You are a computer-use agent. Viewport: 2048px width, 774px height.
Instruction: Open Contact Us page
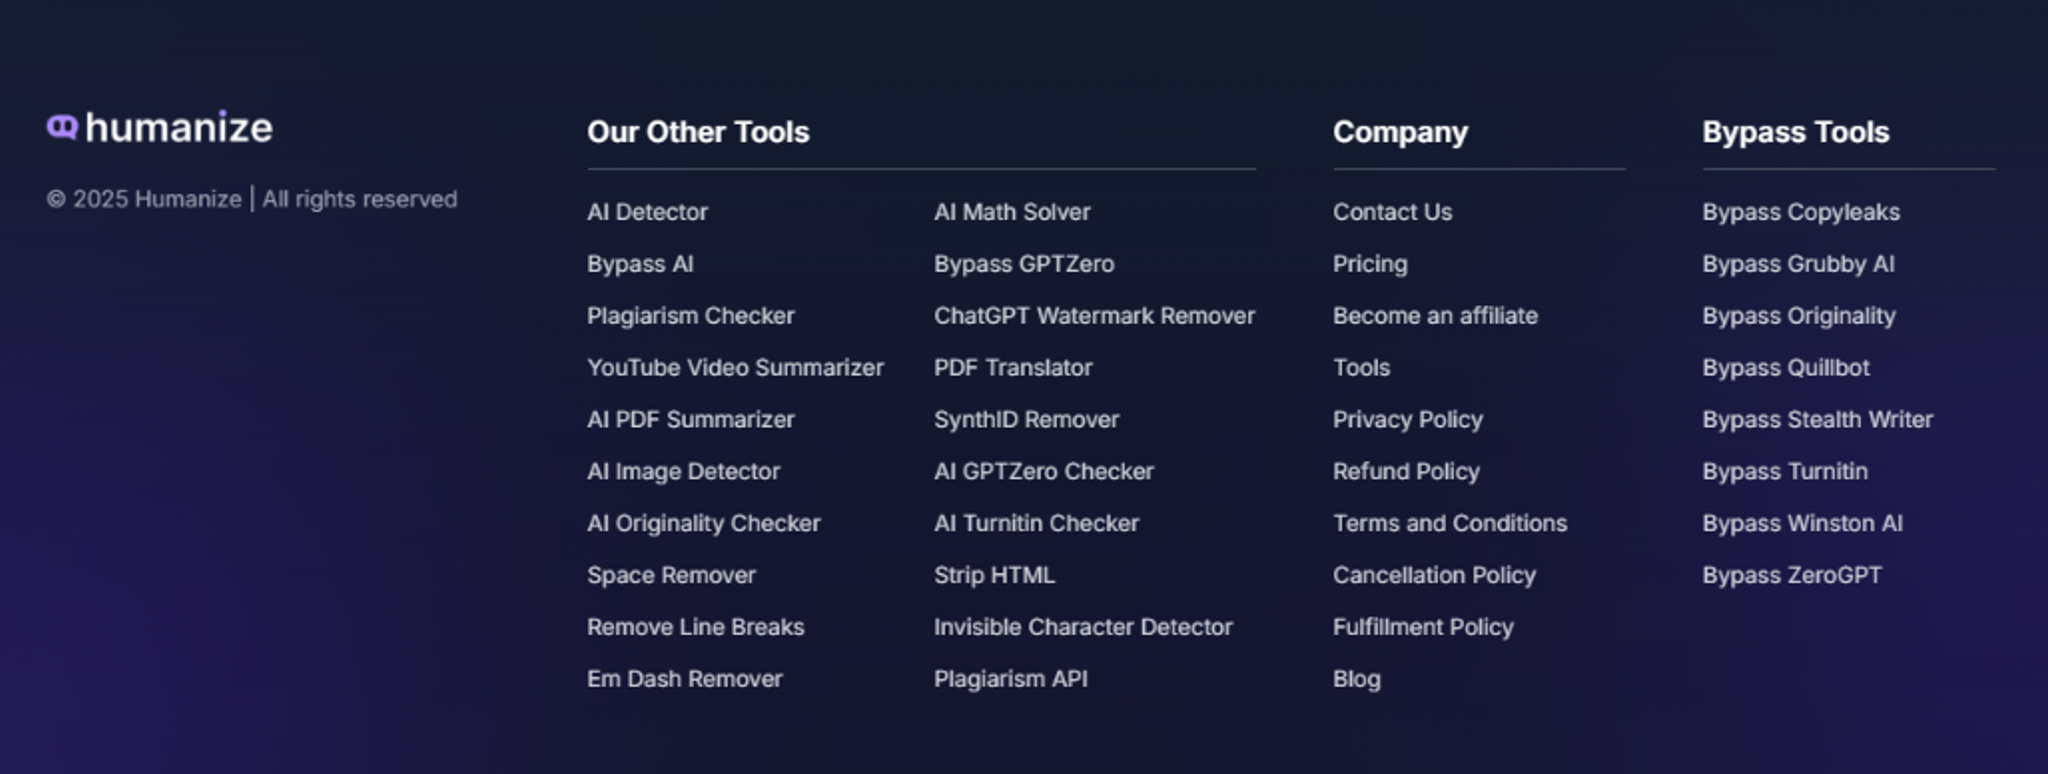(x=1392, y=212)
